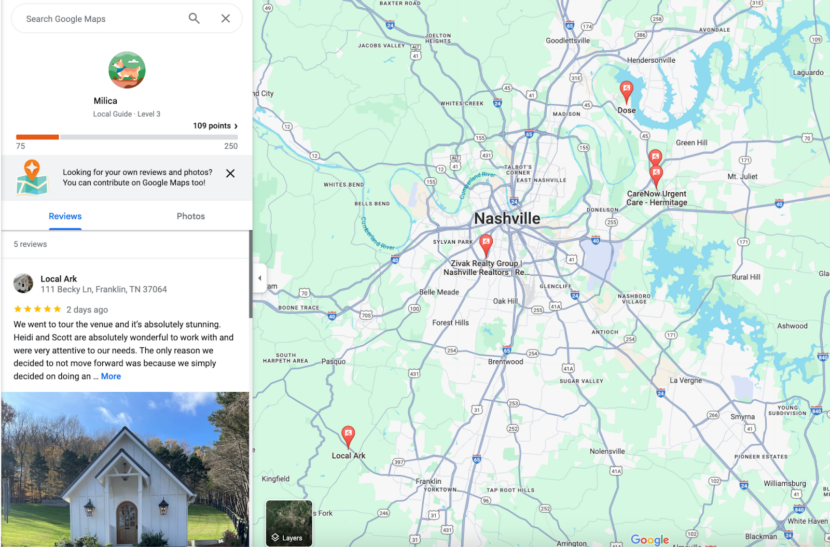Screen dimensions: 830x547
Task: Clear the search box with X icon
Action: tap(225, 19)
